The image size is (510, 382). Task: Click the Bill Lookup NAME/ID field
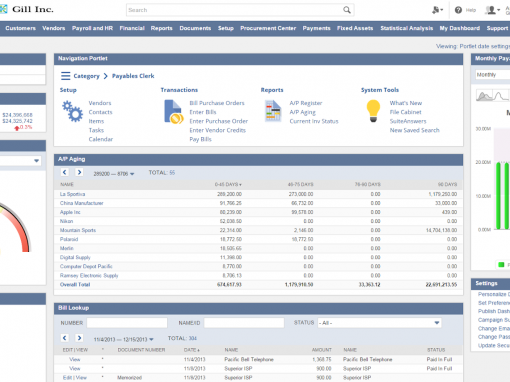click(244, 323)
